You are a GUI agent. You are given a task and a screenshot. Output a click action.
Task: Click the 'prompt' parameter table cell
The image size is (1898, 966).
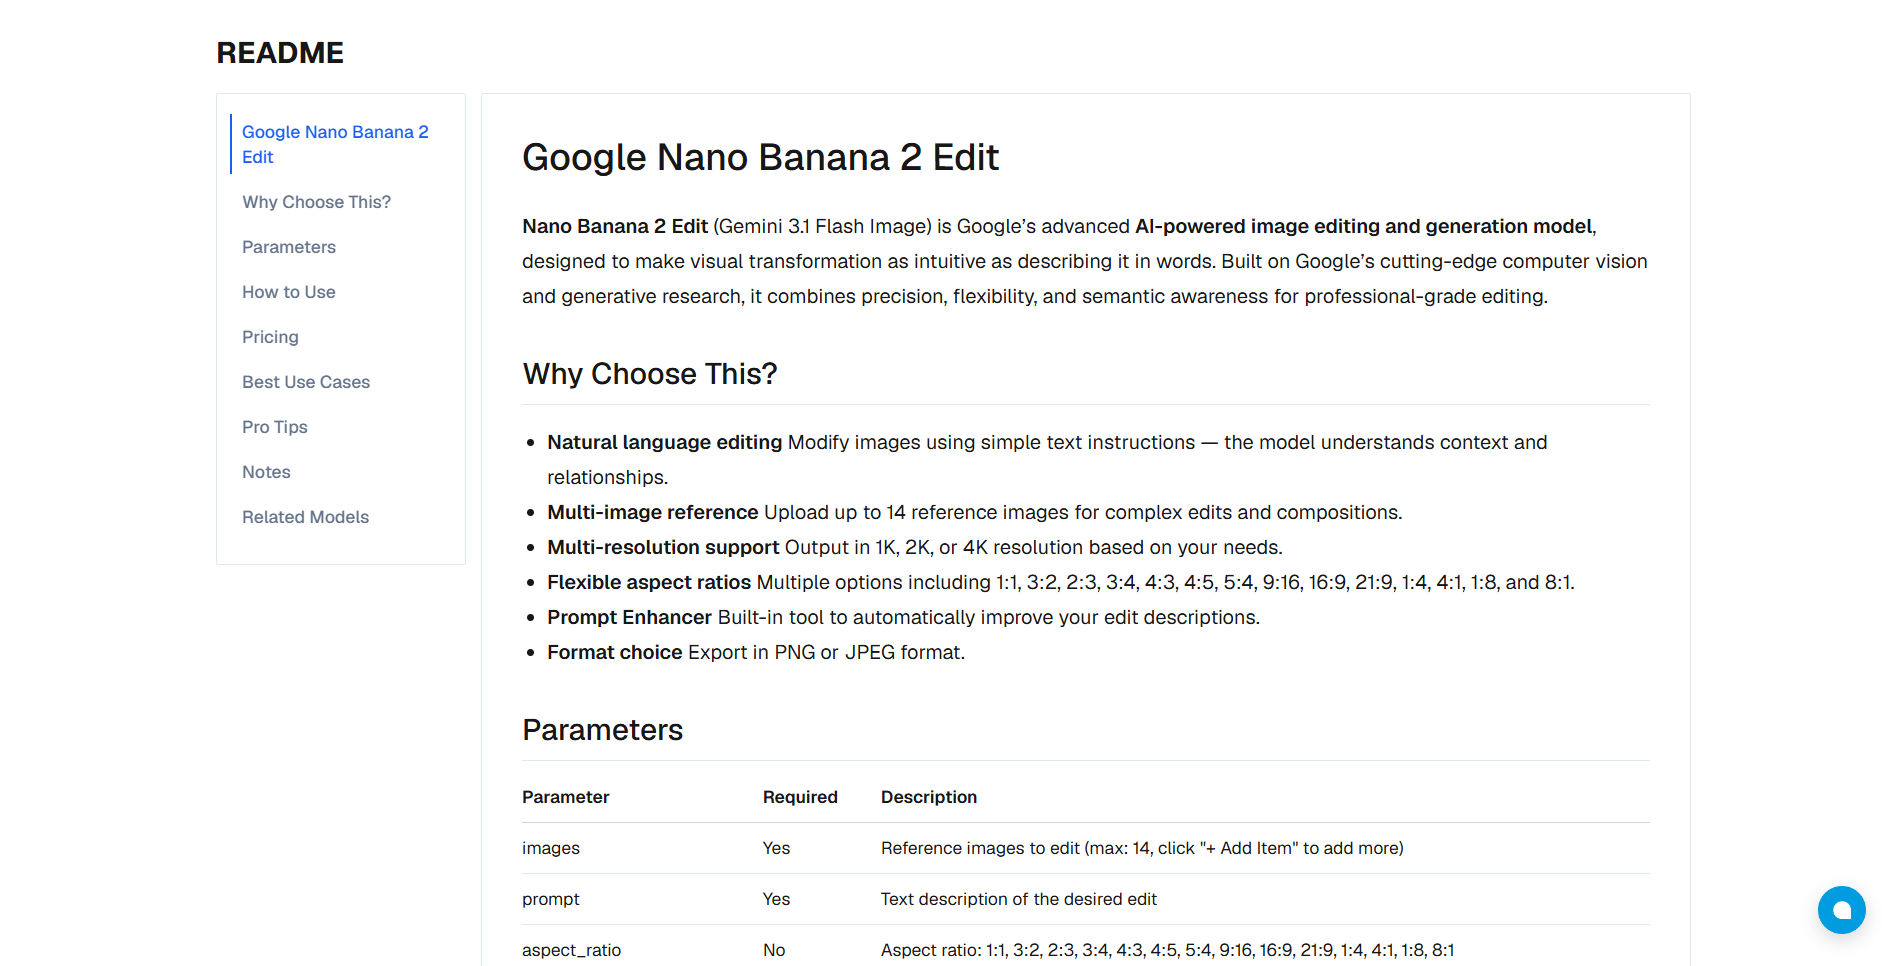[550, 899]
